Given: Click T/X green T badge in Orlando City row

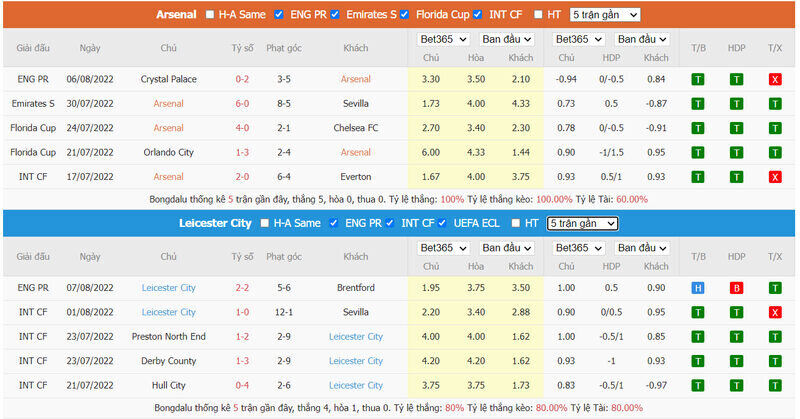Looking at the screenshot, I should pyautogui.click(x=774, y=153).
